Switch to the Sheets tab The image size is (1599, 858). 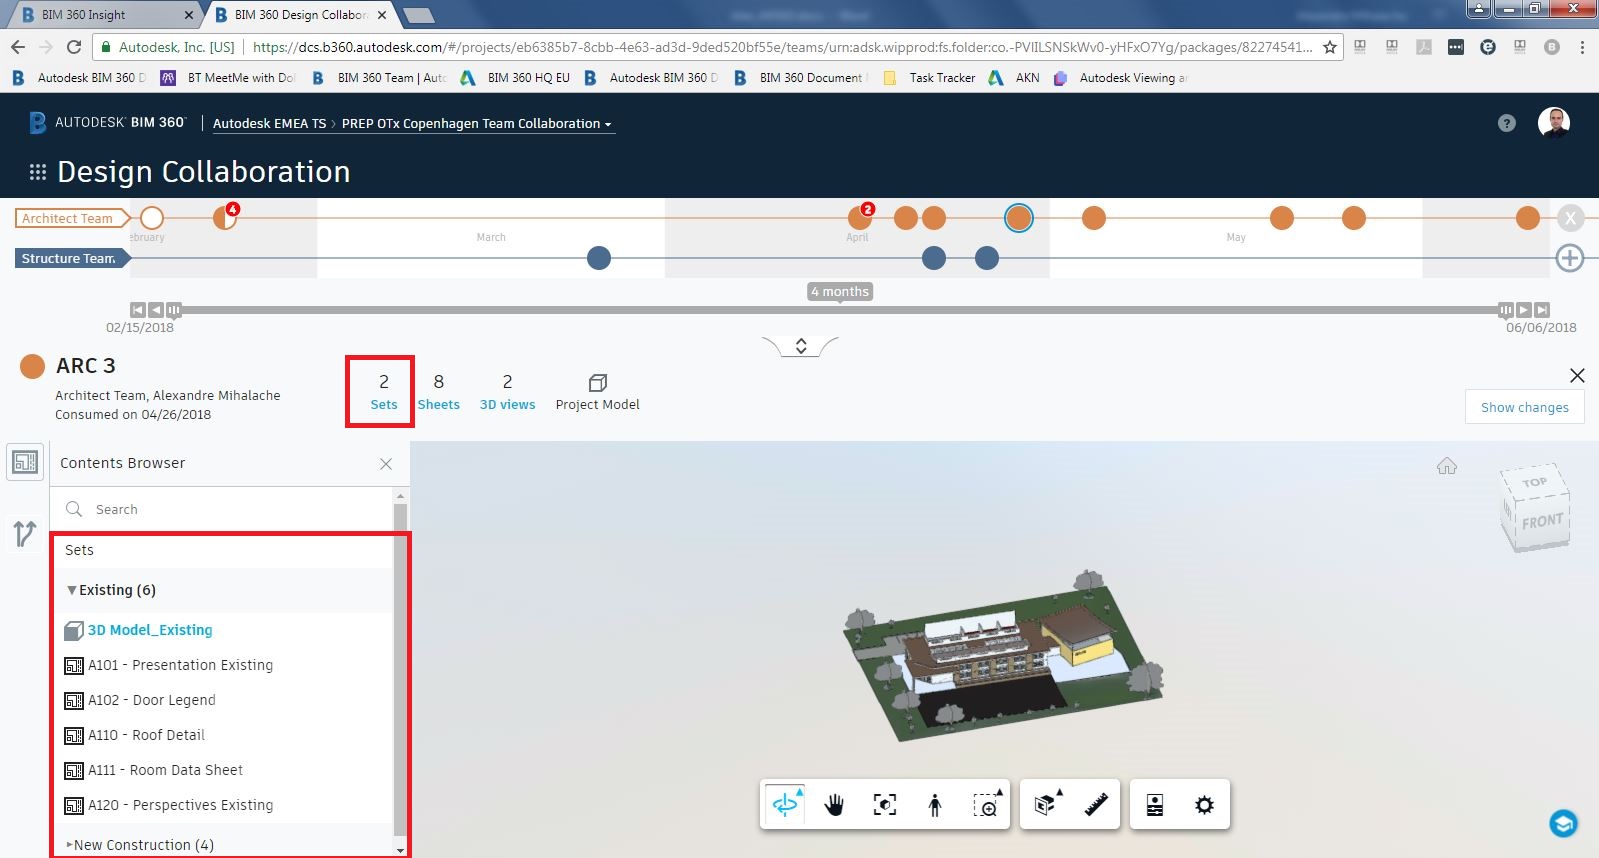tap(439, 392)
